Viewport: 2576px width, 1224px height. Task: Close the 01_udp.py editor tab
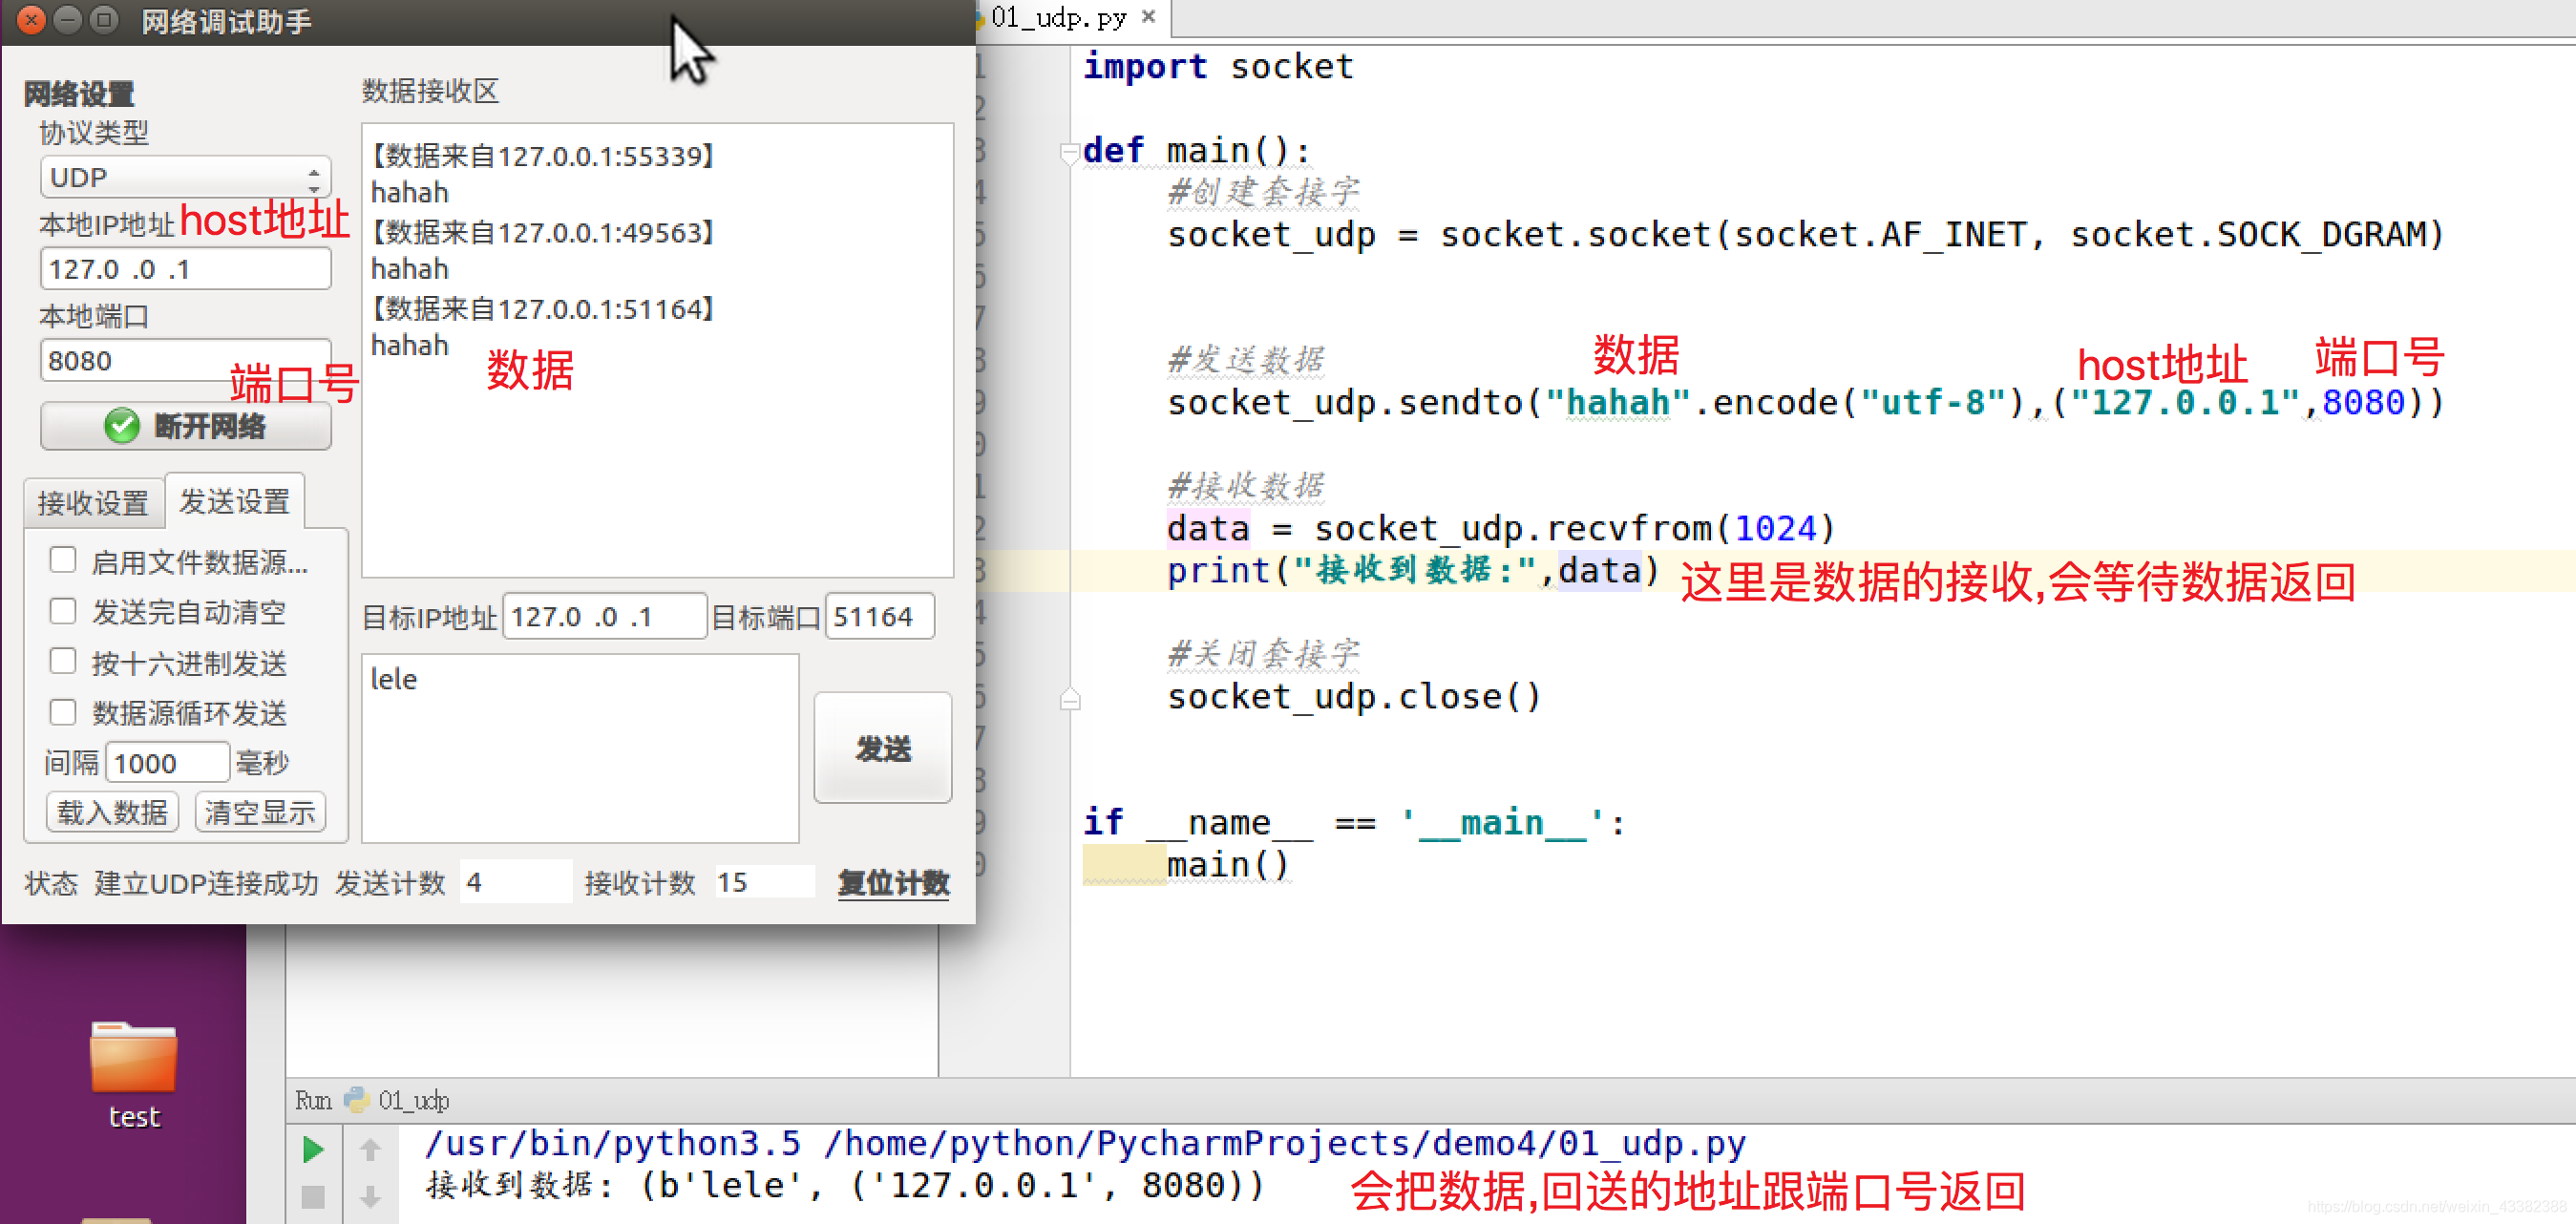coord(1148,16)
